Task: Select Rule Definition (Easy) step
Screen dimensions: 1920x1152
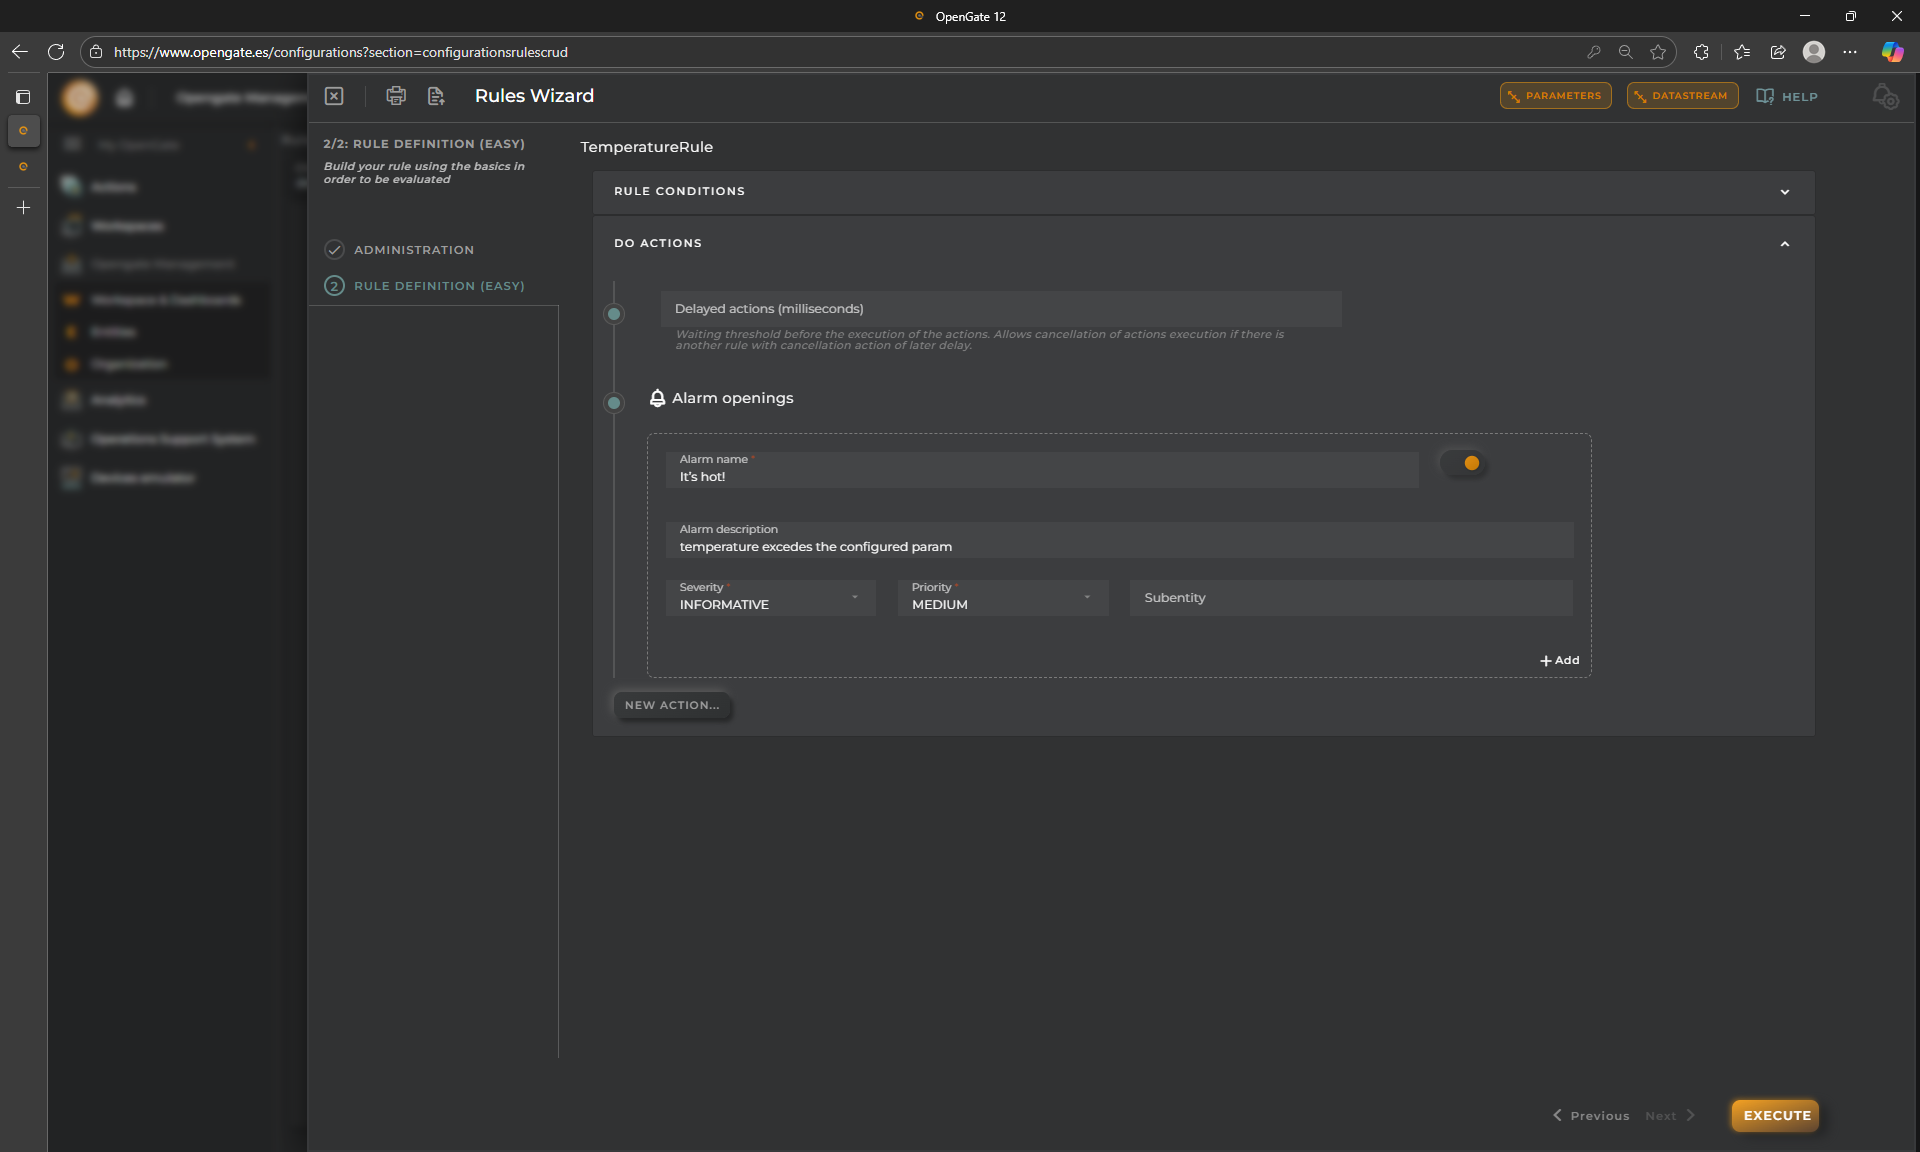Action: (438, 286)
